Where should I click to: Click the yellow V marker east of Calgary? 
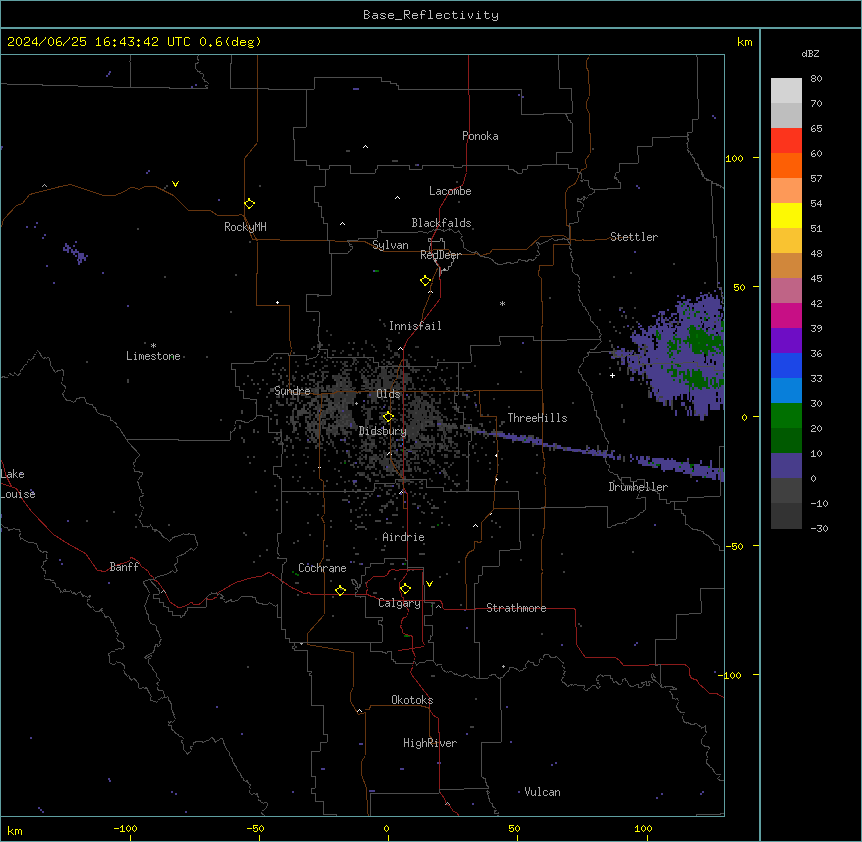429,584
